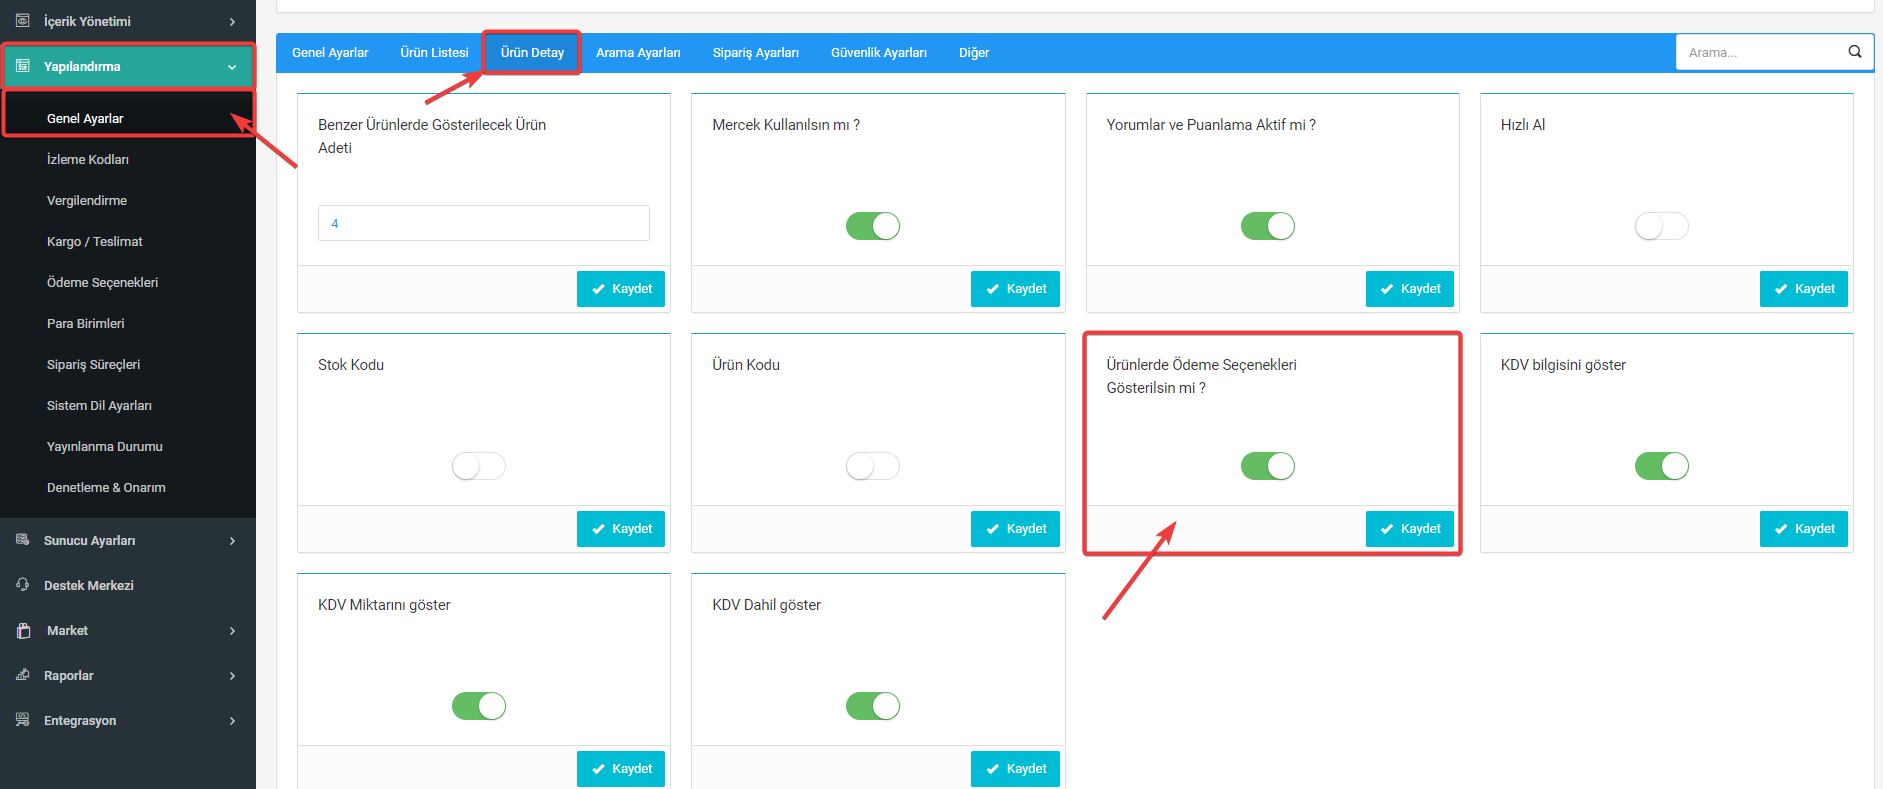
Task: Switch to the Ürün Listesi tab
Action: (x=434, y=53)
